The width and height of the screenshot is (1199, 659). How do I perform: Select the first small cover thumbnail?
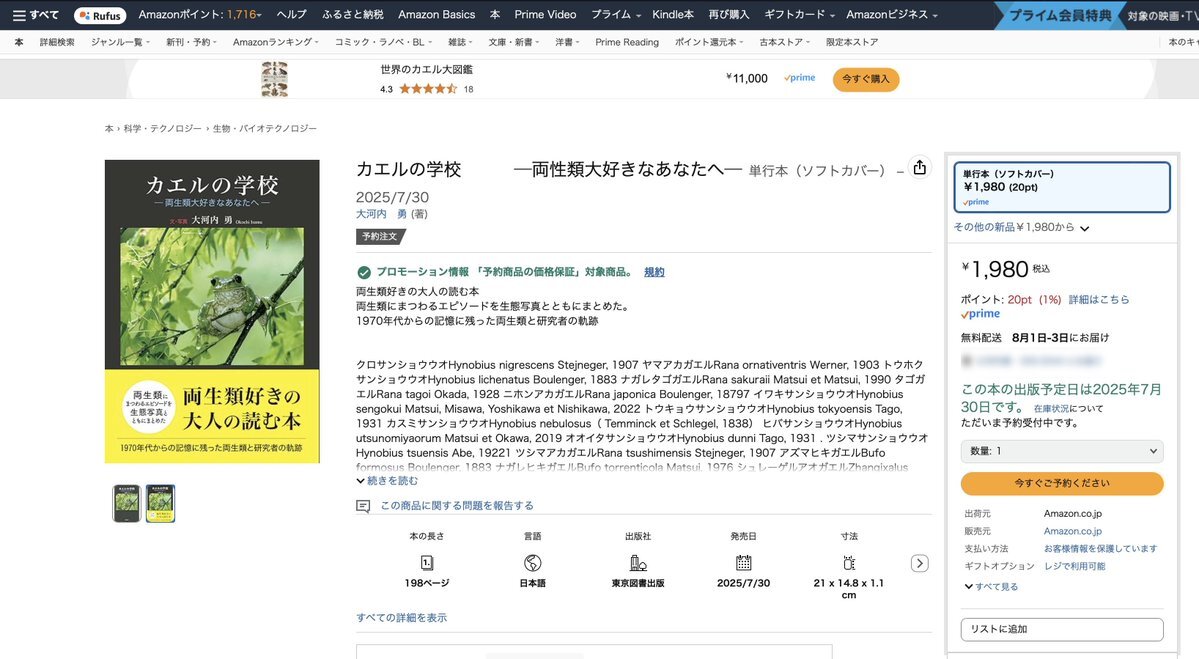coord(126,503)
